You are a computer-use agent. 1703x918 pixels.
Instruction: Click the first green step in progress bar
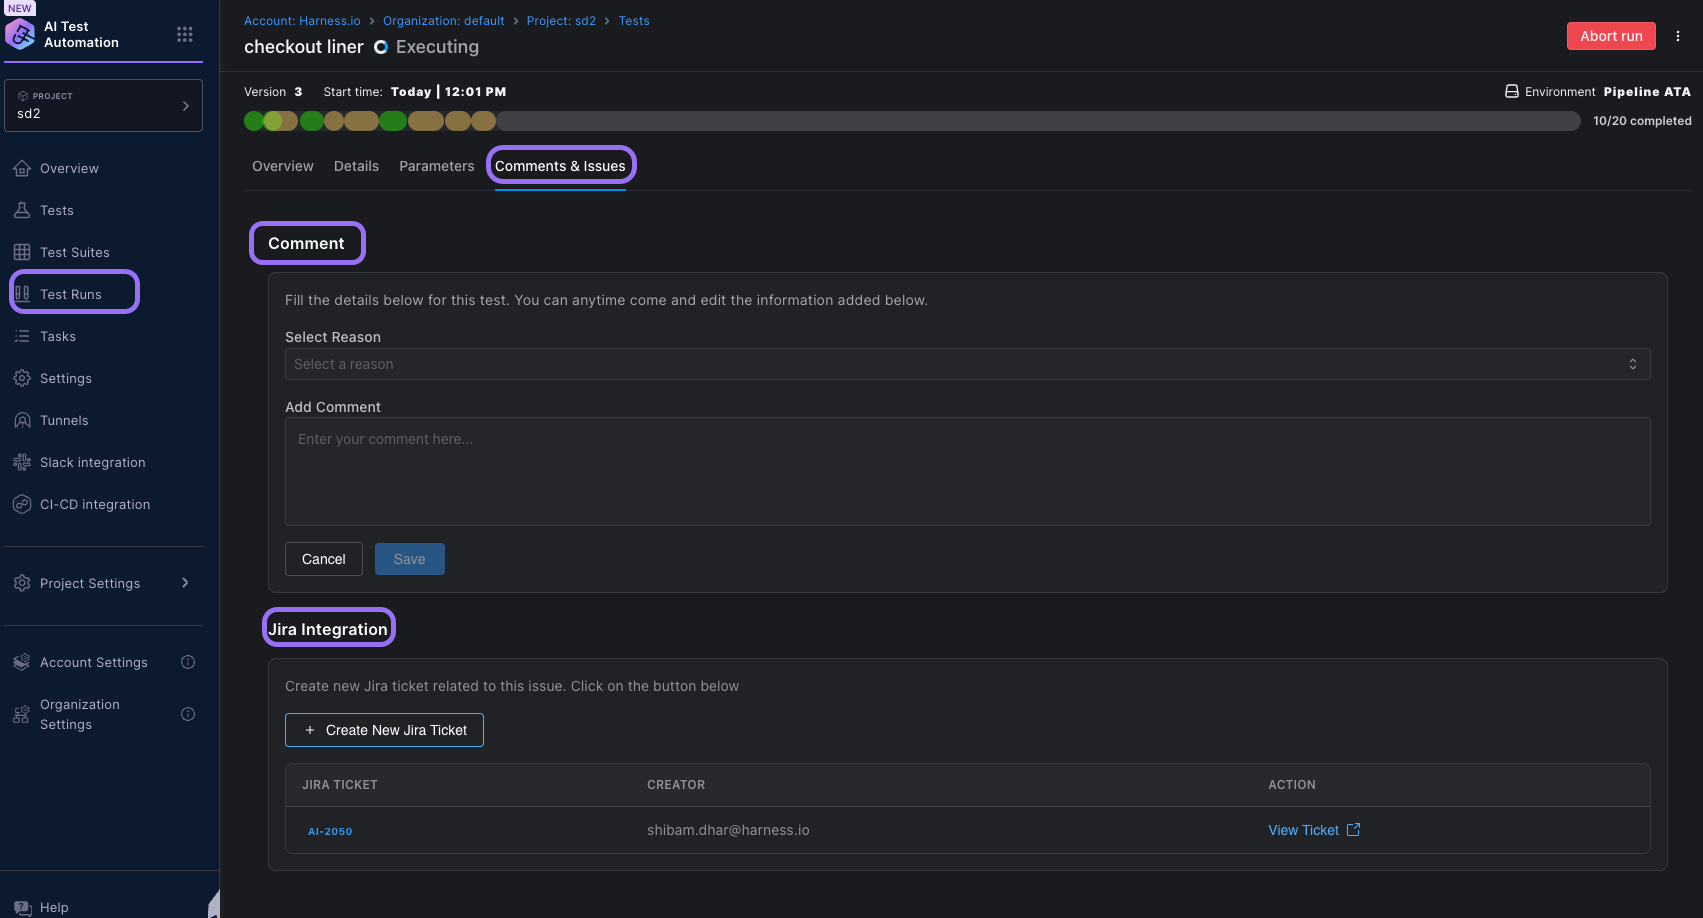[254, 121]
